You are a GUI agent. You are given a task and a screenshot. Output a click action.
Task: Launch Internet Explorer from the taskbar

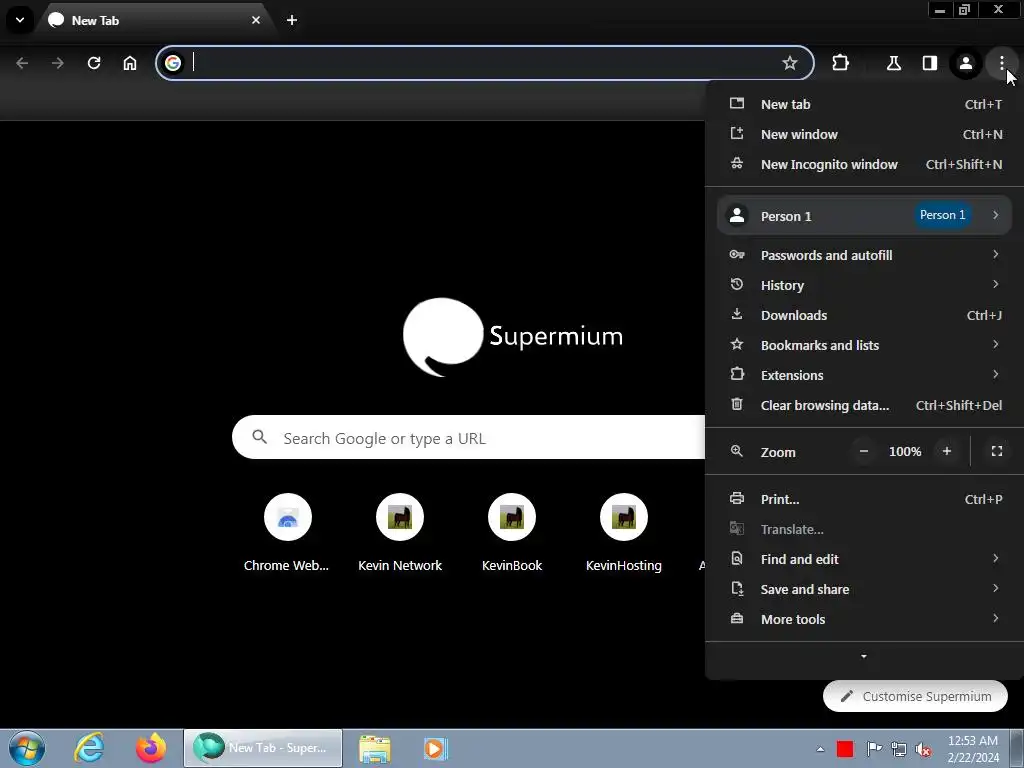(89, 748)
